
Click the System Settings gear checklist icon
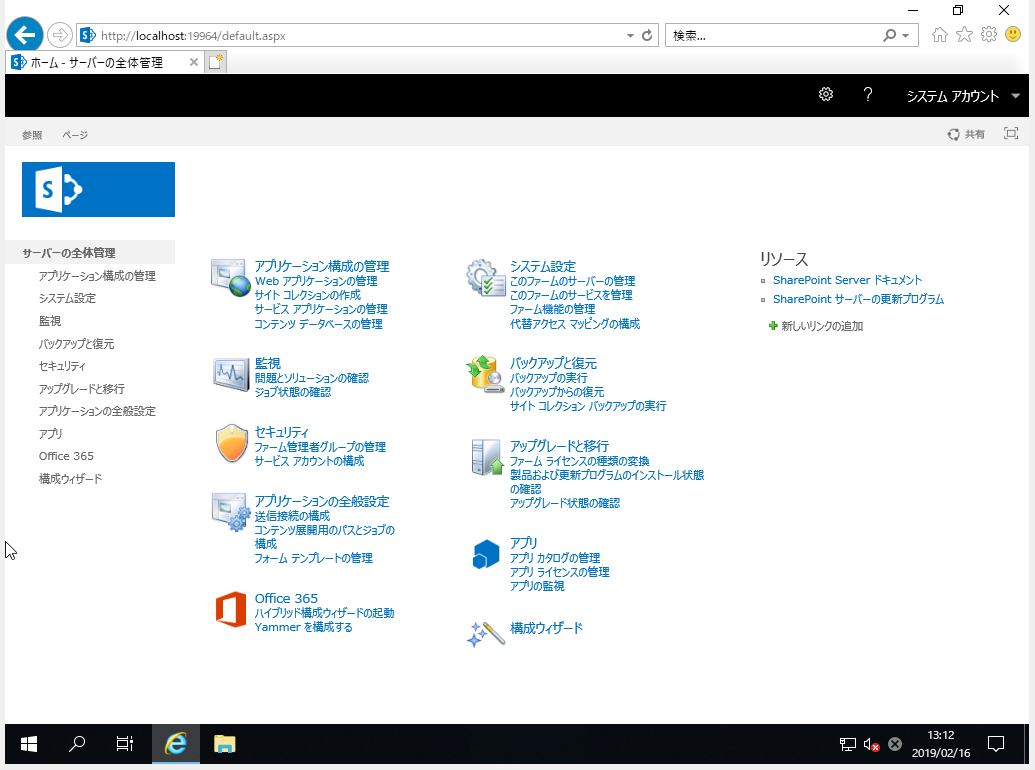(x=486, y=278)
